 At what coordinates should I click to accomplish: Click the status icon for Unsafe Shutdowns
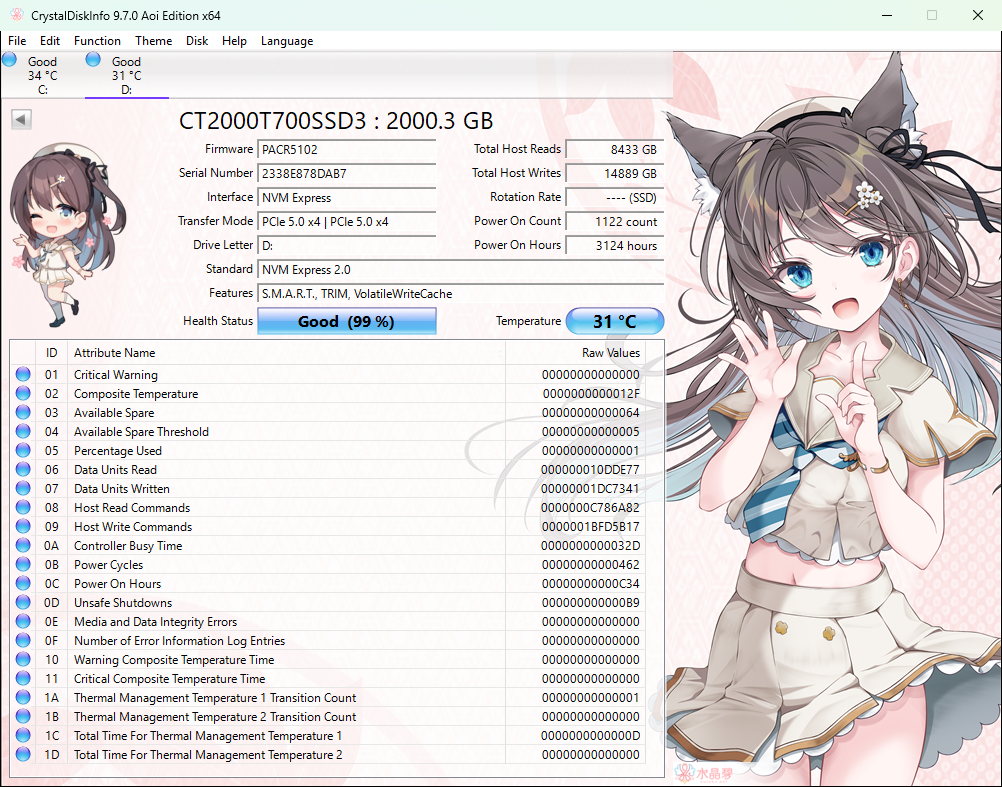click(23, 602)
